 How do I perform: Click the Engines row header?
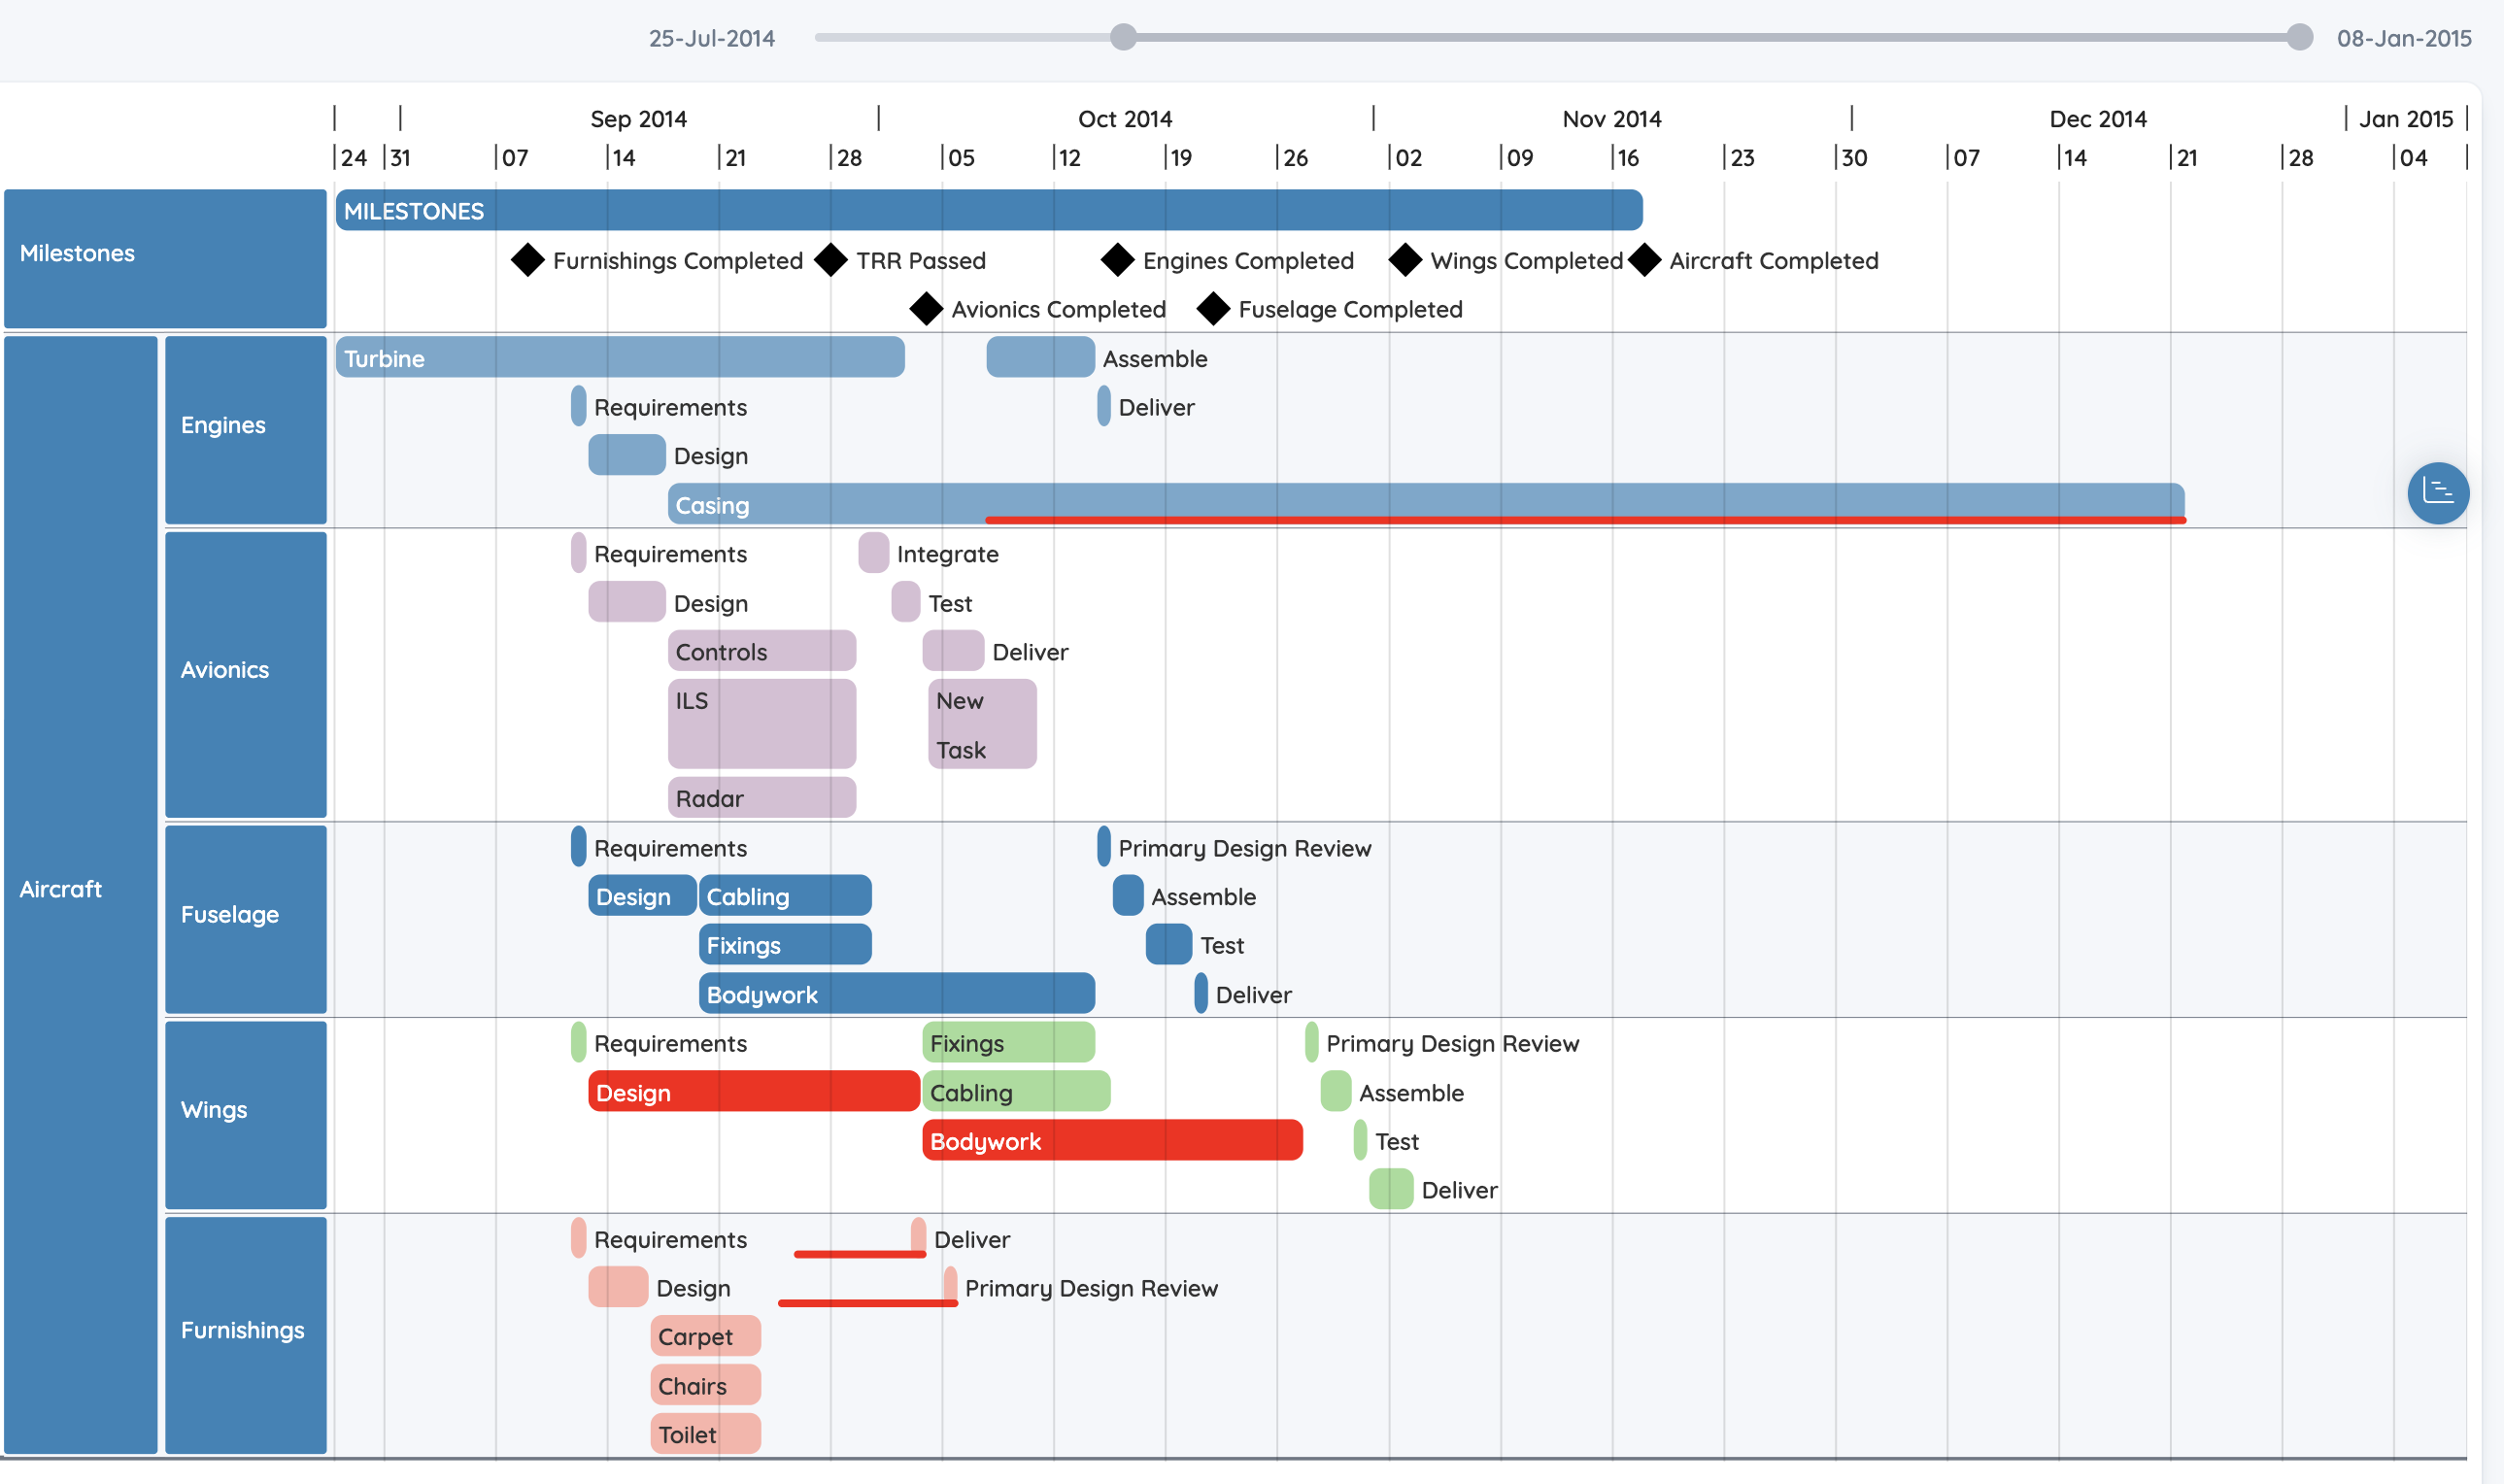tap(246, 430)
